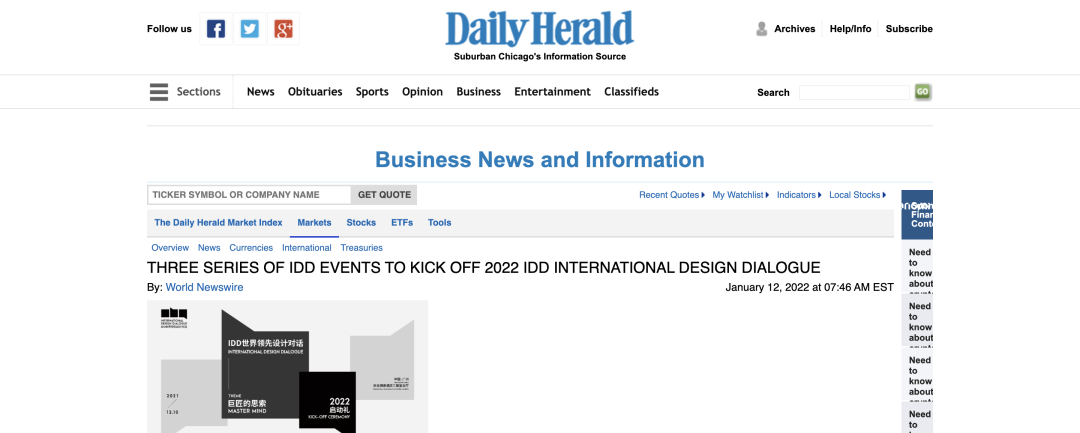Viewport: 1080px width, 433px height.
Task: Click the Subscribe link
Action: (909, 29)
